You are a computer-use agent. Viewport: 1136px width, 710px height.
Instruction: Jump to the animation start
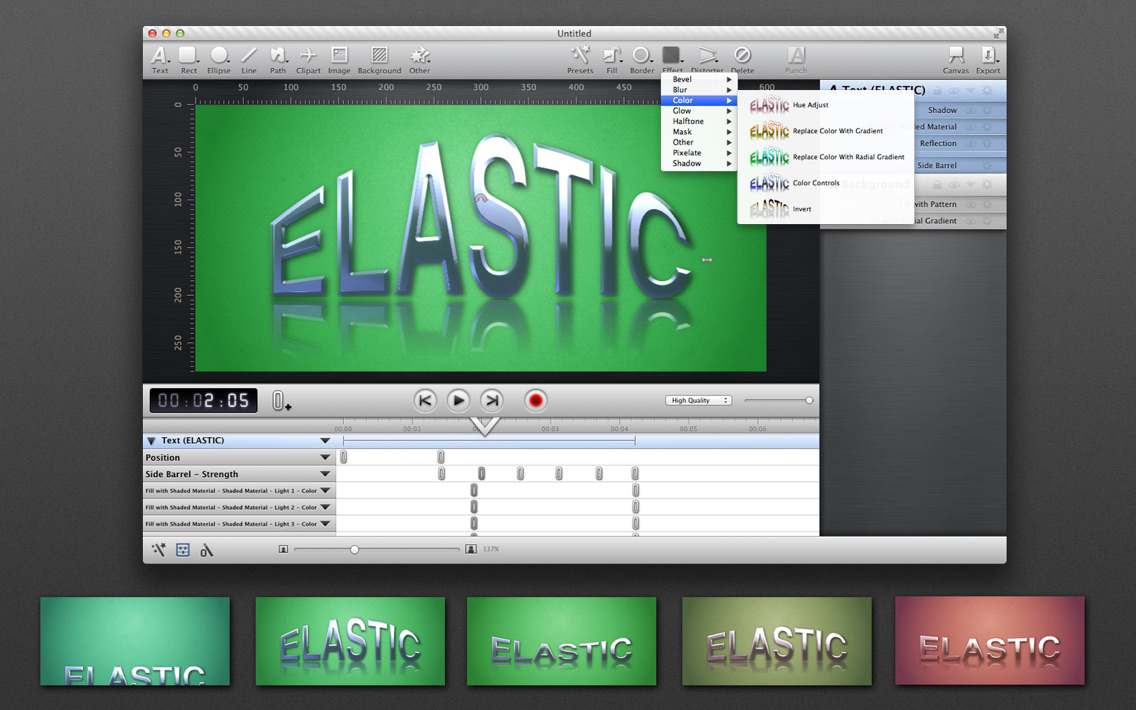[425, 401]
